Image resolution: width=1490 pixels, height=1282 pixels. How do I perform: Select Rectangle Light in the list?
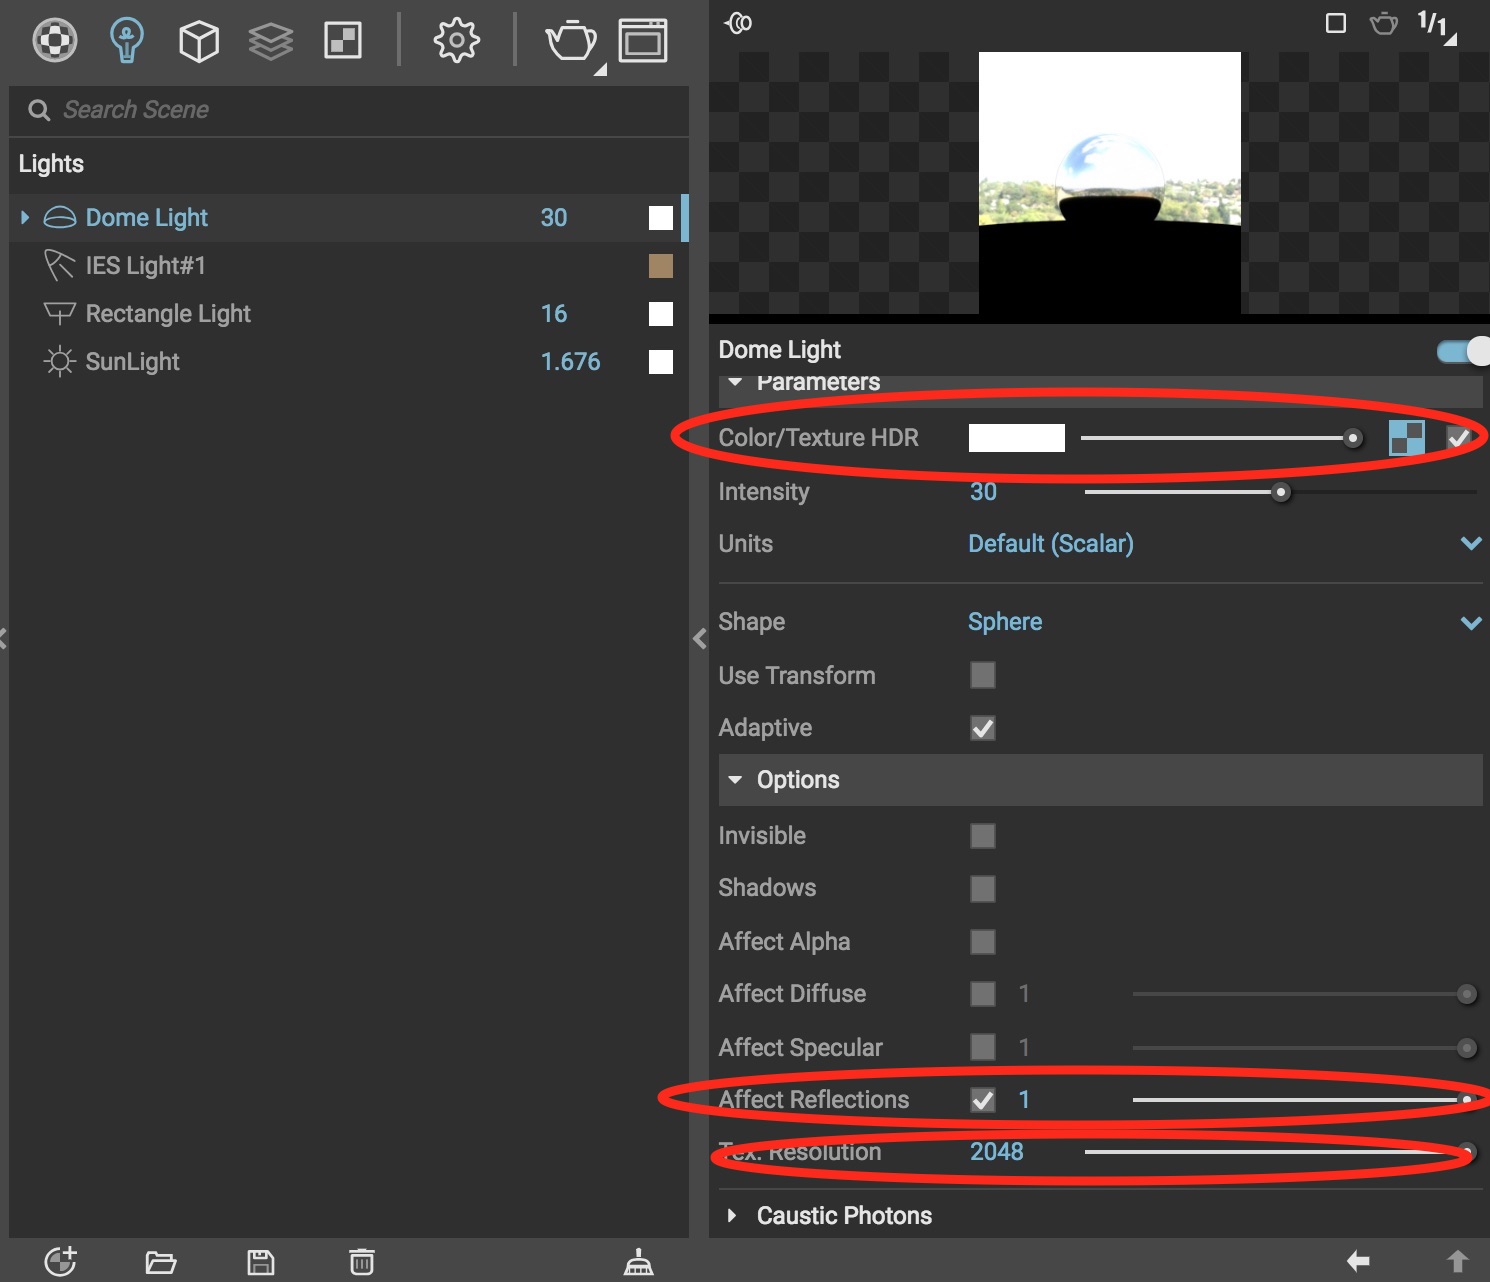coord(168,314)
